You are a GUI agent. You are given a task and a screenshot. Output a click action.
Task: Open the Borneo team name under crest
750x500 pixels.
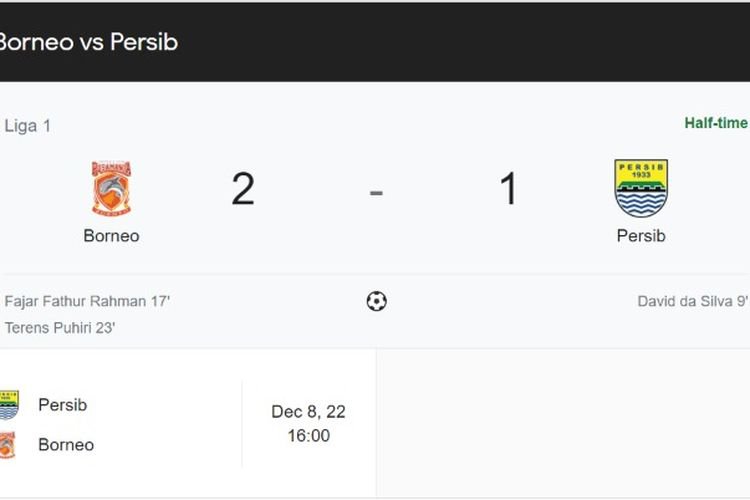(x=111, y=236)
